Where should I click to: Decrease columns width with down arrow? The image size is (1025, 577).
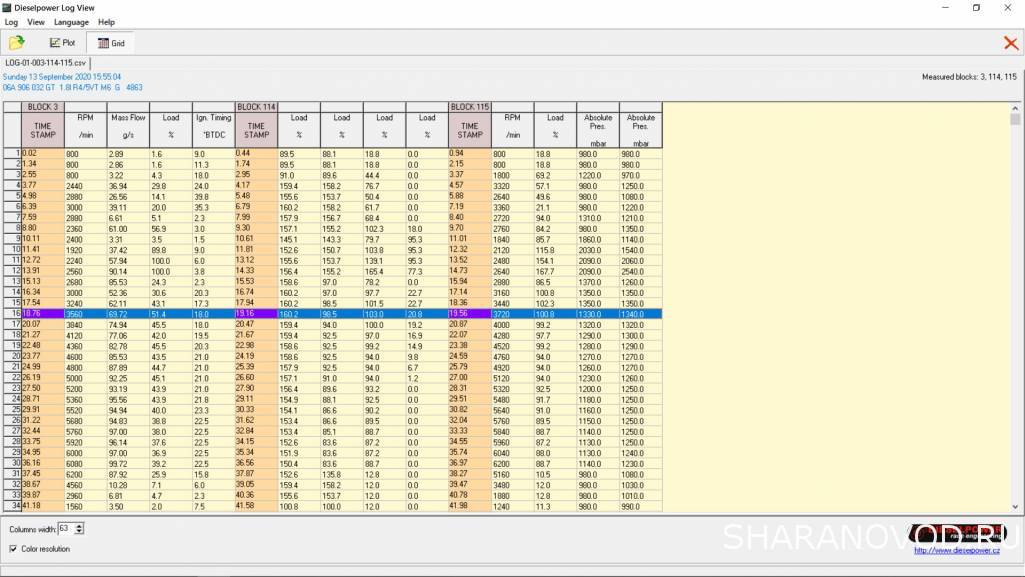80,531
